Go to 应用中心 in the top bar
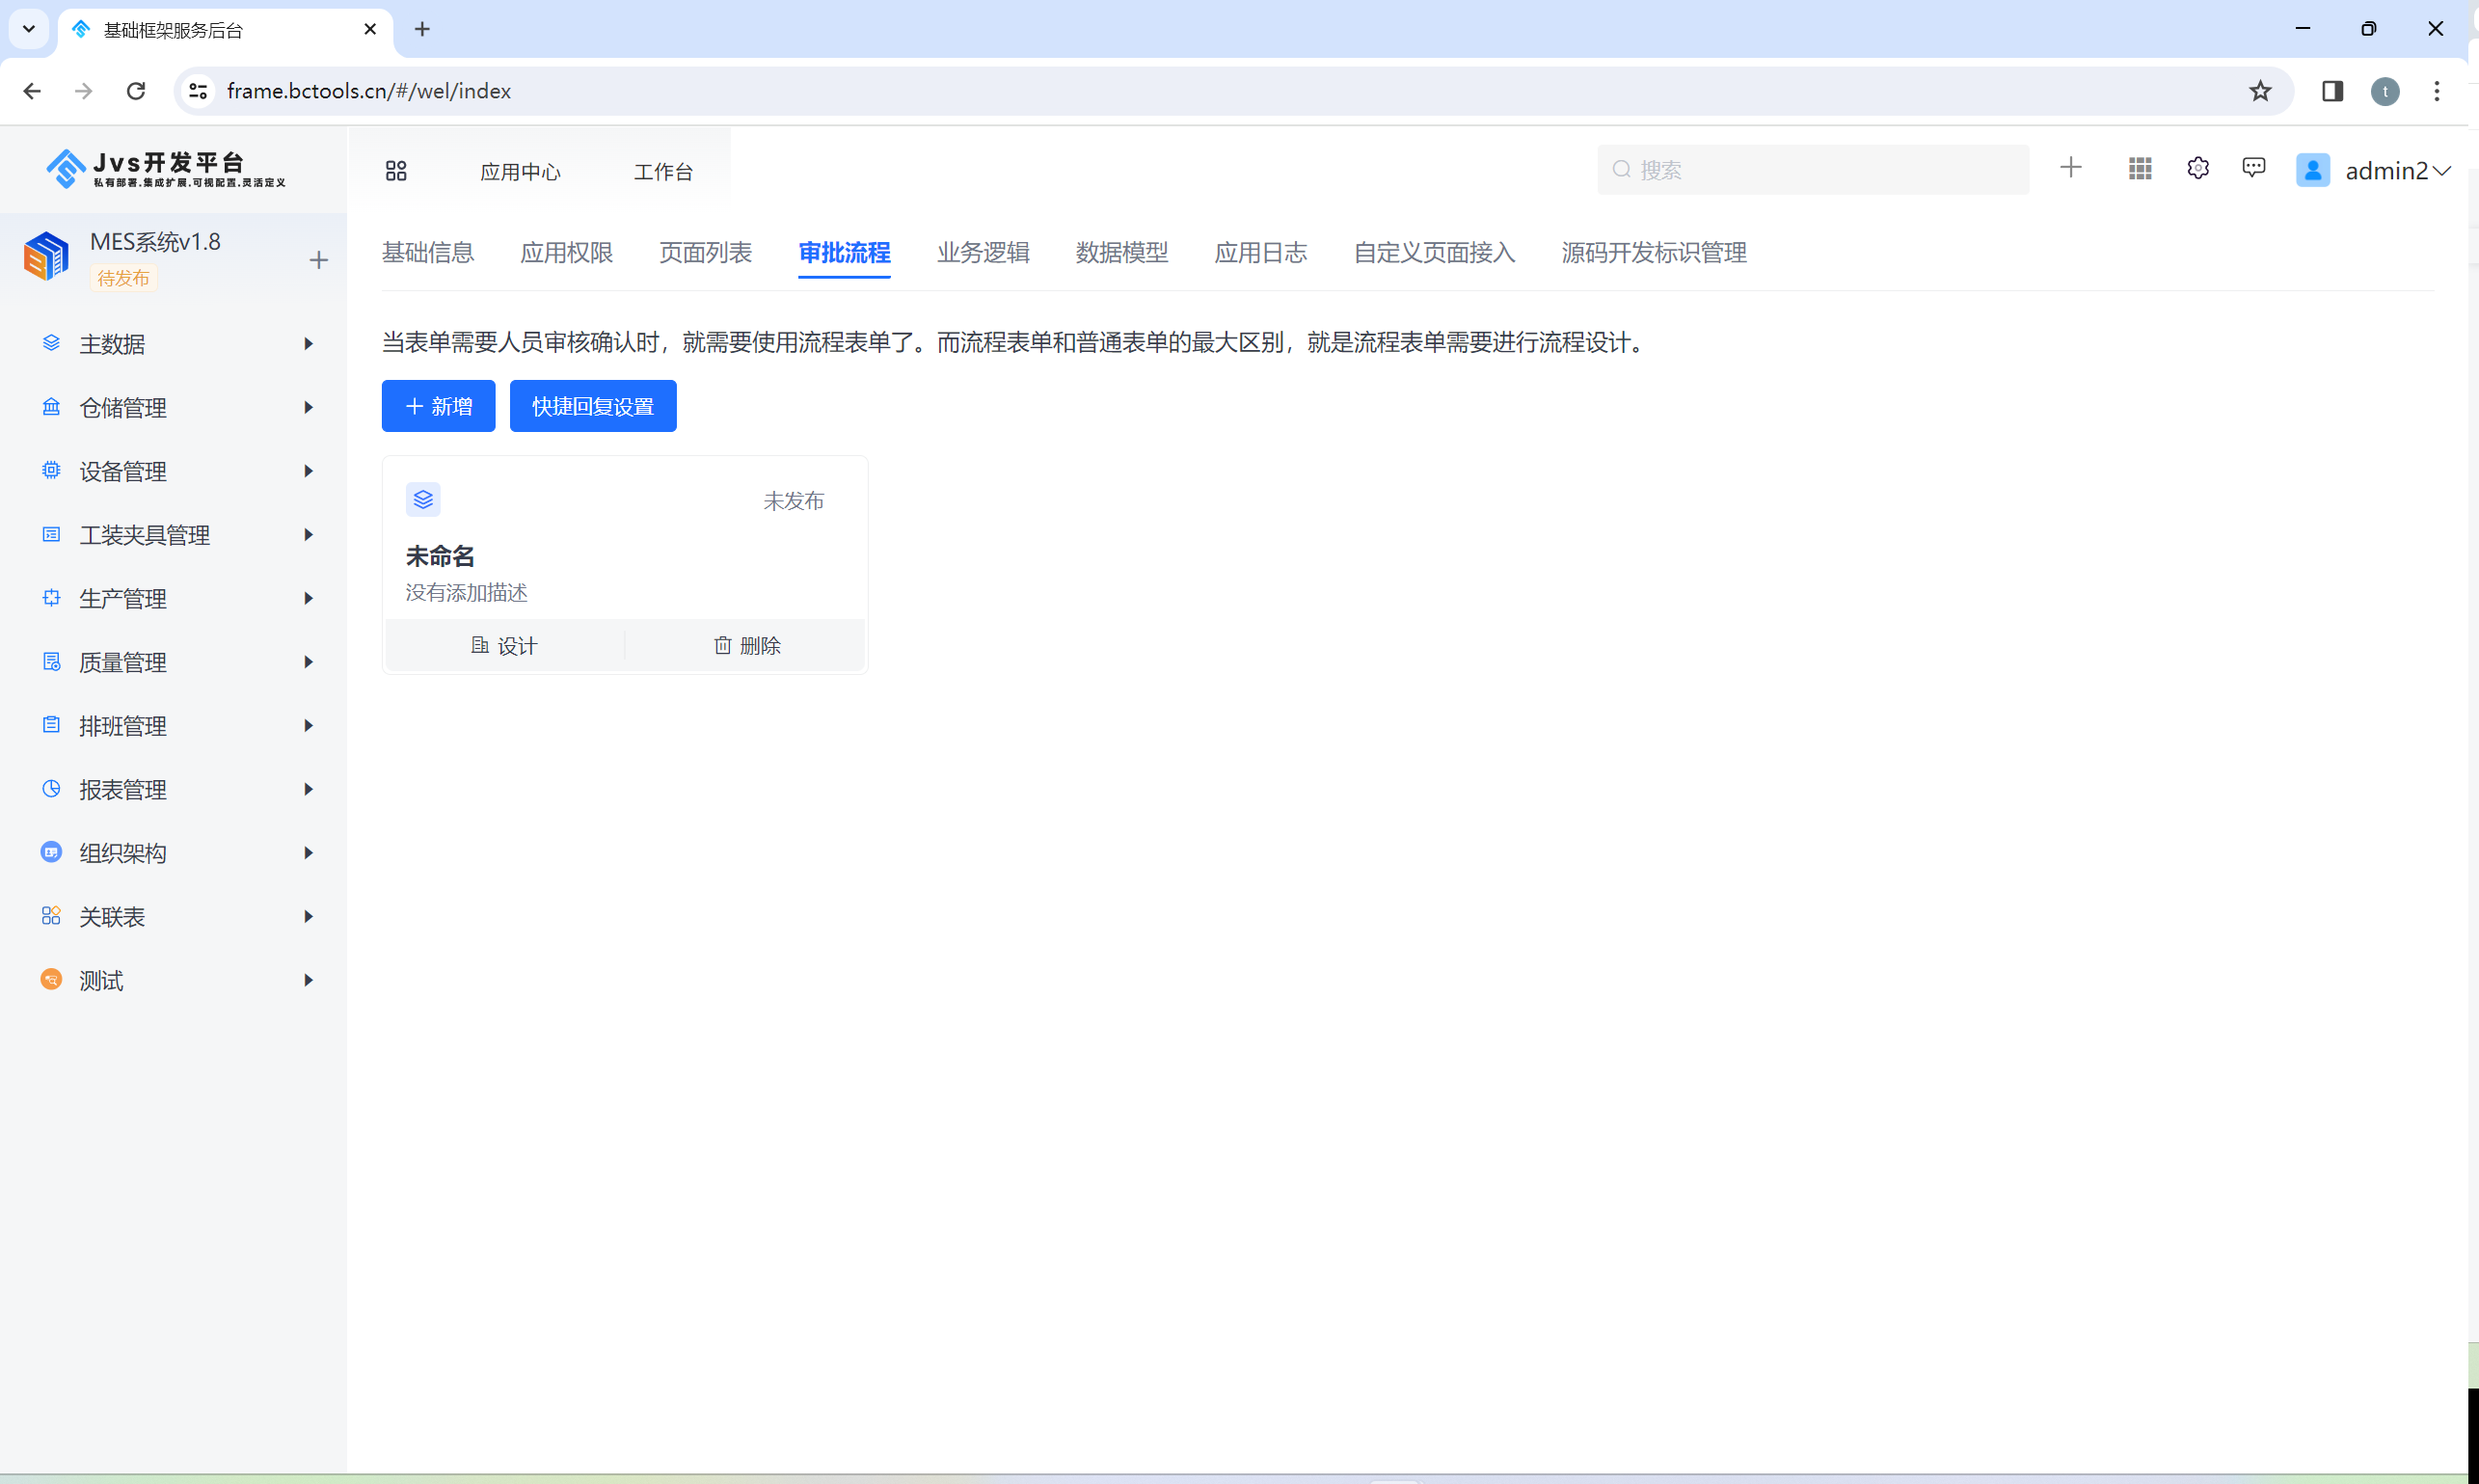The width and height of the screenshot is (2479, 1484). pos(521,172)
